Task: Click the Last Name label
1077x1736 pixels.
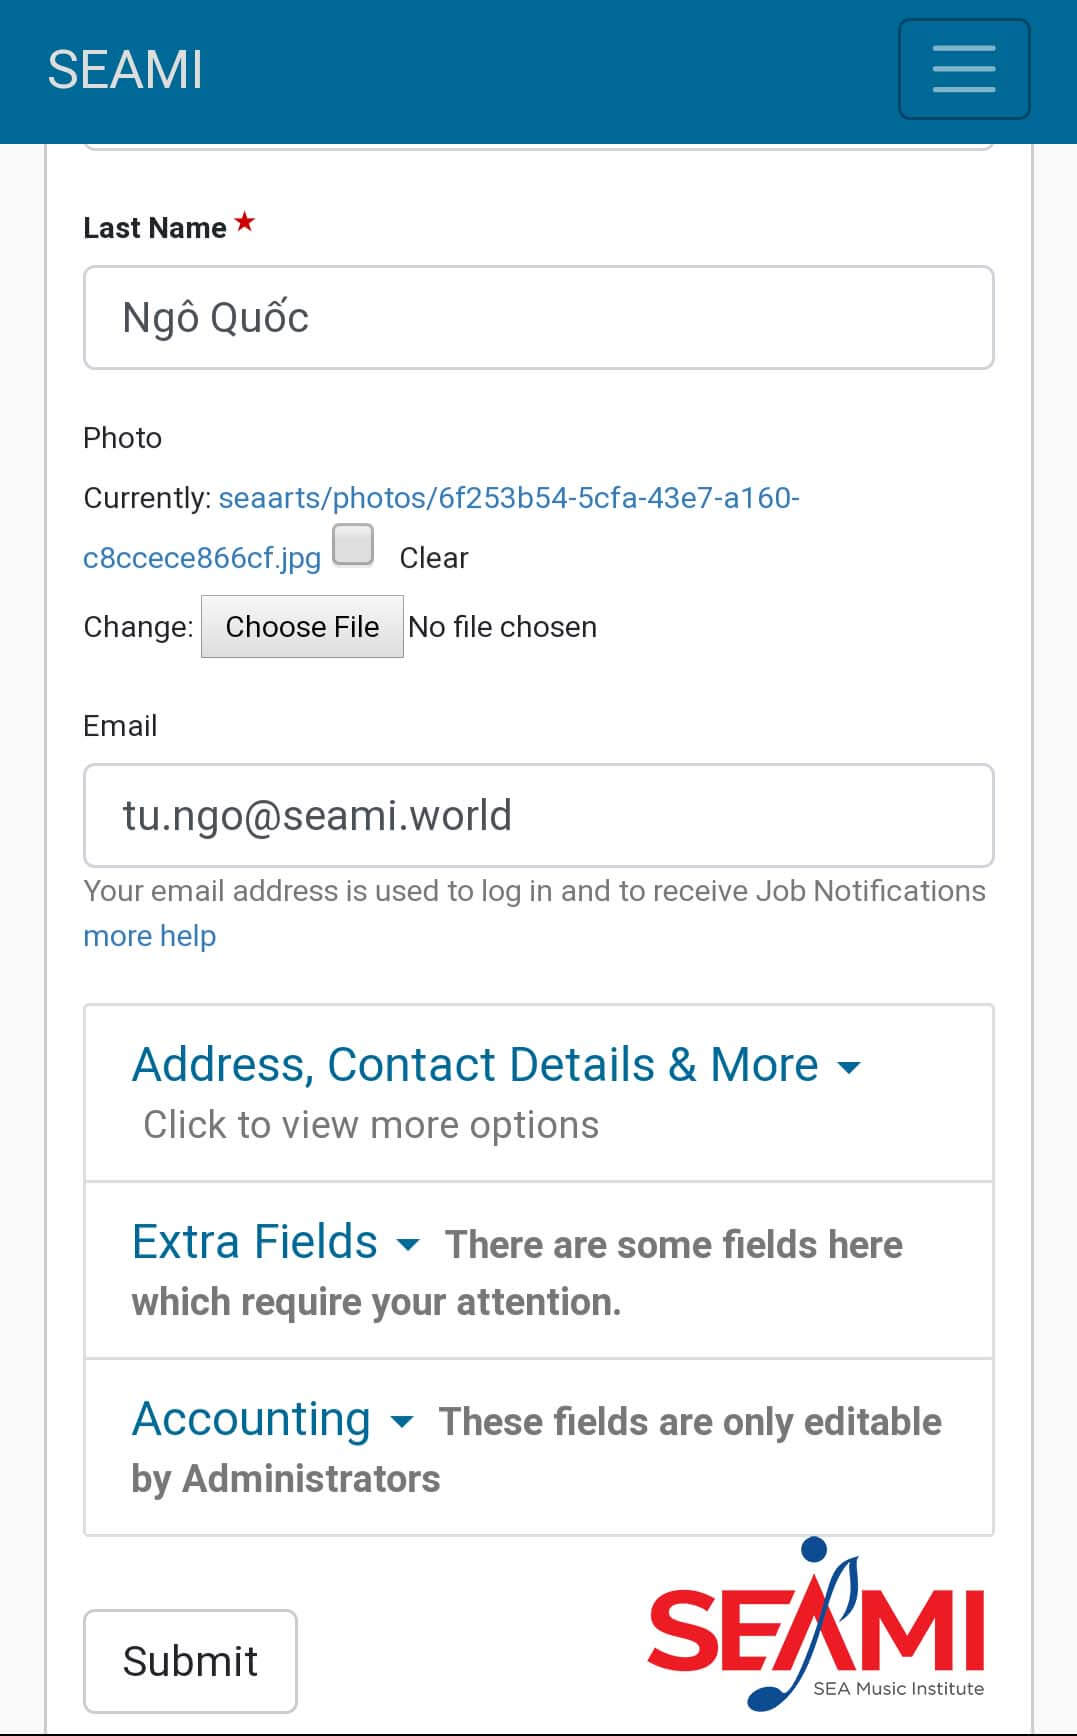Action: pyautogui.click(x=155, y=228)
